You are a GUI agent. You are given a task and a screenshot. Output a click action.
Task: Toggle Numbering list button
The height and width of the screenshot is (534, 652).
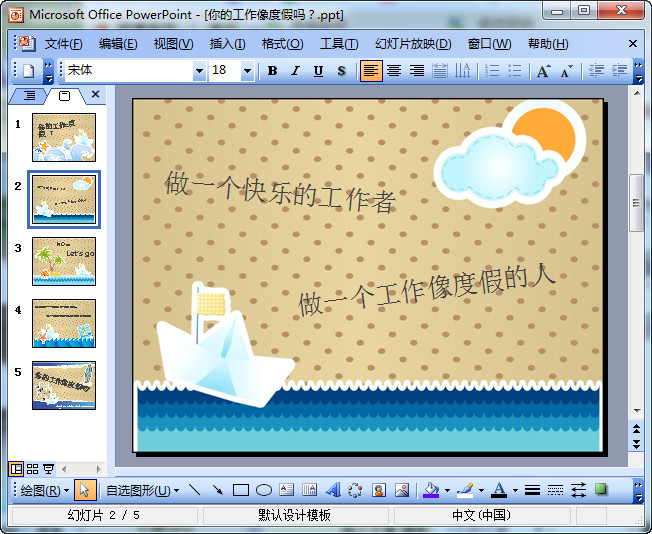point(492,71)
